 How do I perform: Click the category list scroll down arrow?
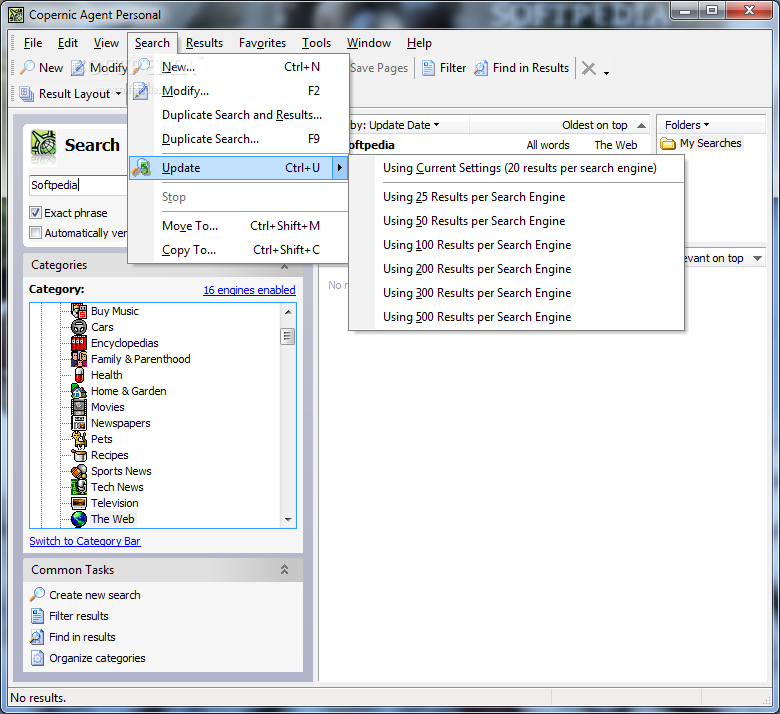click(288, 519)
